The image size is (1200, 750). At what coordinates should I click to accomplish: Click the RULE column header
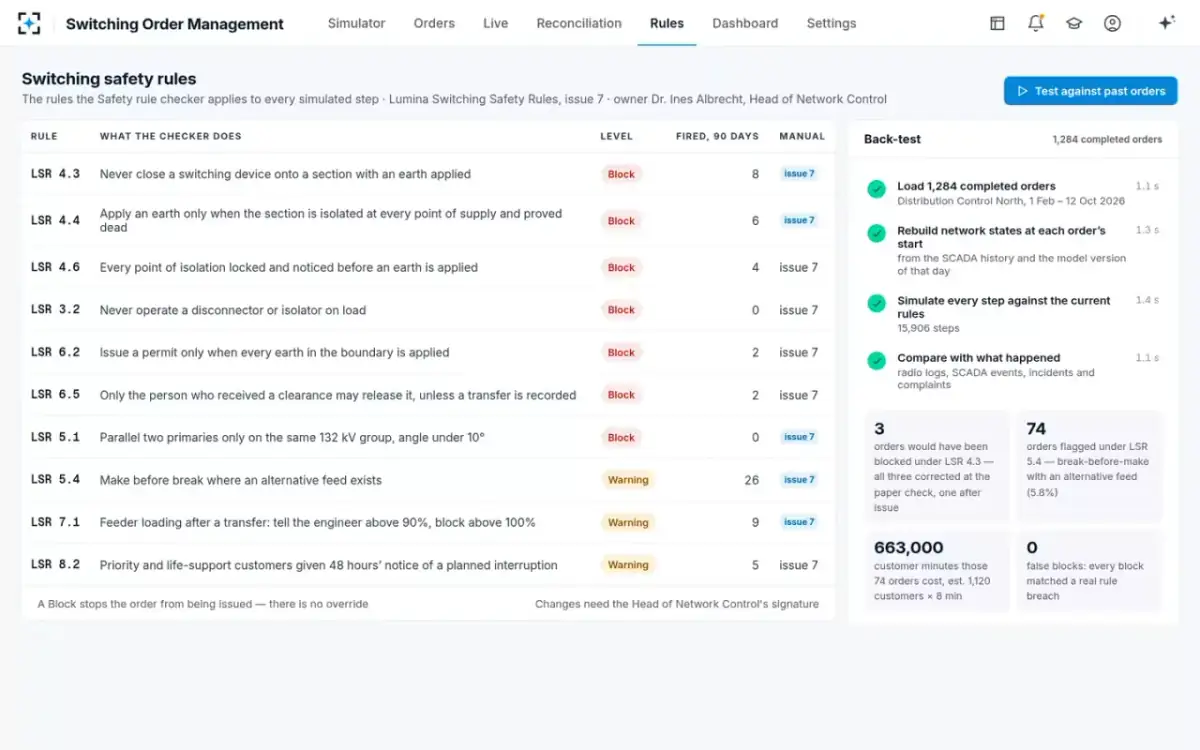44,136
